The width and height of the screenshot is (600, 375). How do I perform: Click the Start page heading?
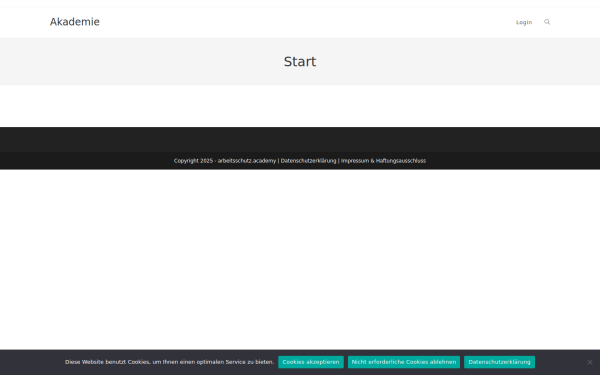tap(300, 62)
